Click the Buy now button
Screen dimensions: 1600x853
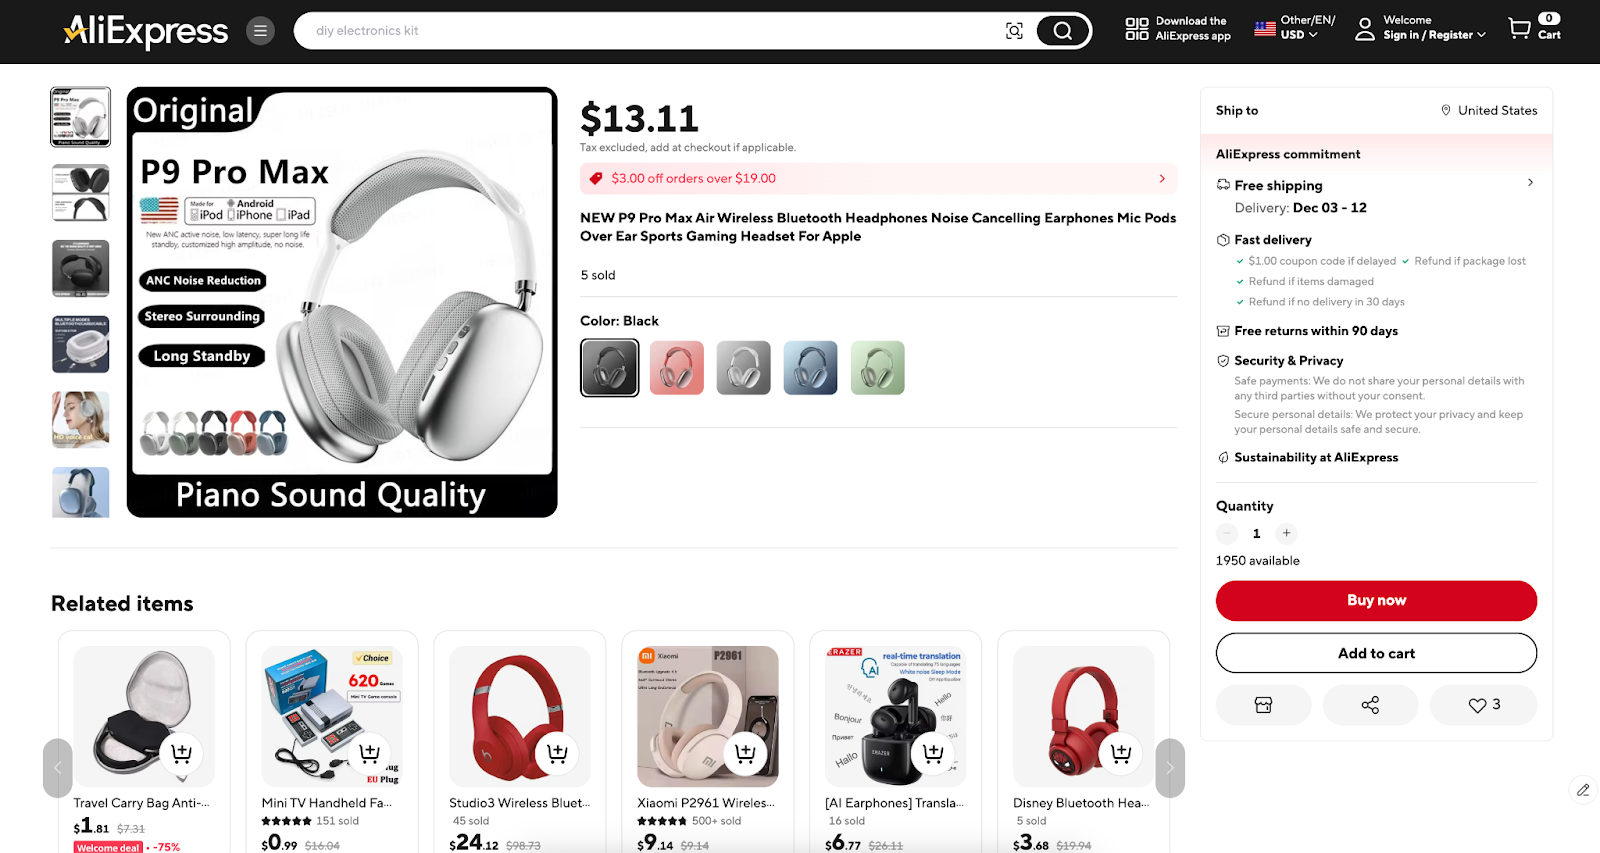coord(1376,601)
